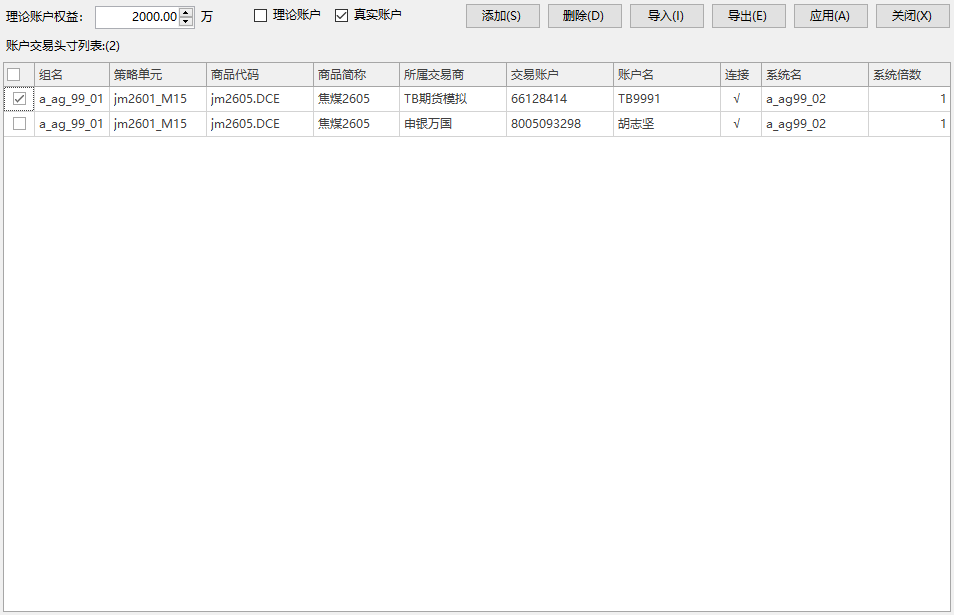Sort by 组名 column header
This screenshot has height=615, width=954.
pyautogui.click(x=71, y=75)
